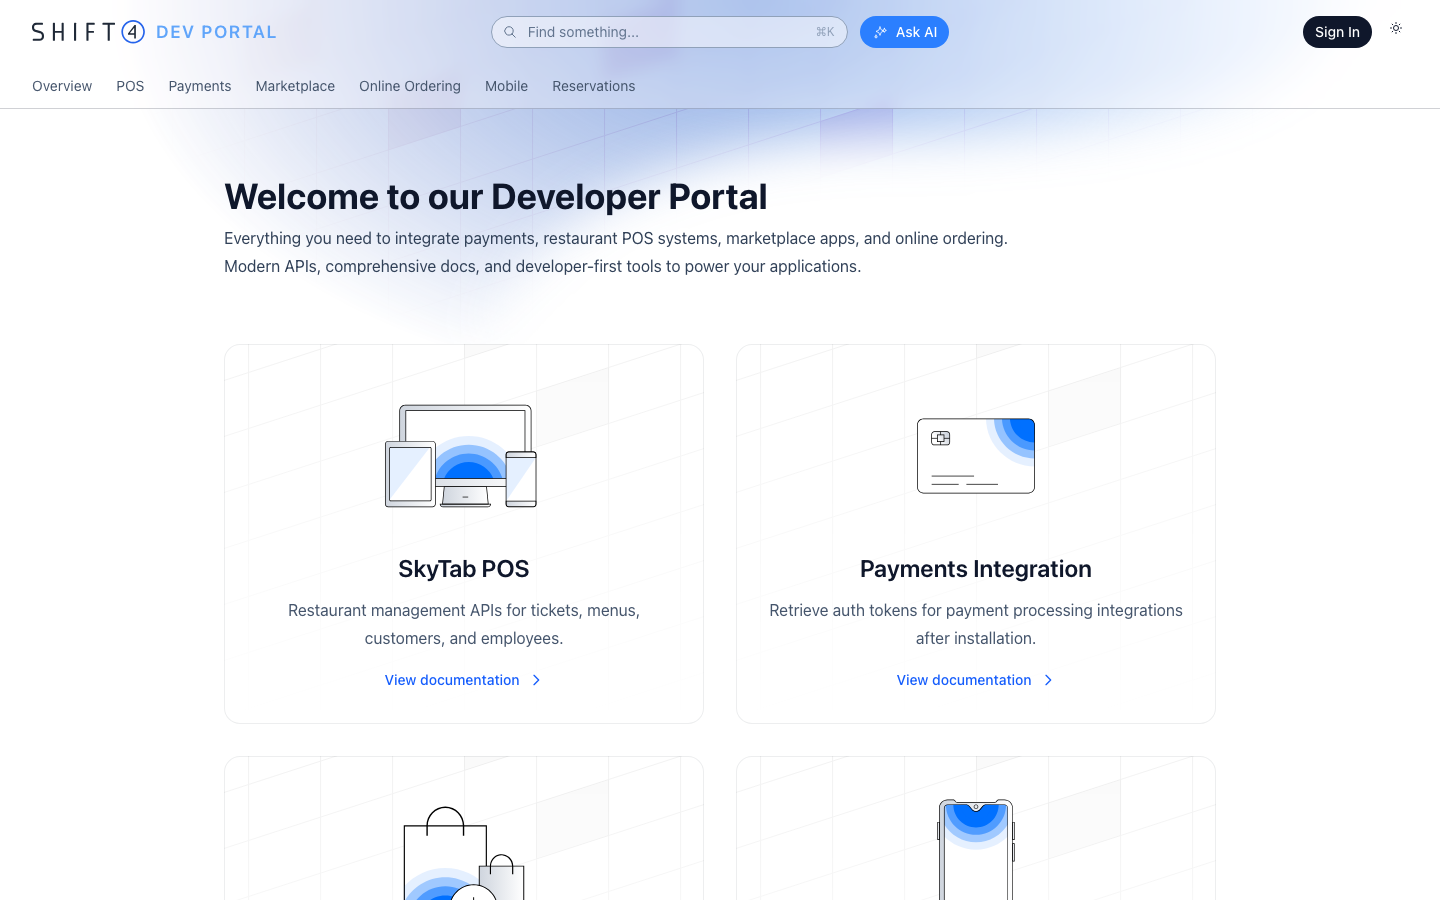The image size is (1440, 900).
Task: Click the magnifier icon in search bar
Action: coord(510,32)
